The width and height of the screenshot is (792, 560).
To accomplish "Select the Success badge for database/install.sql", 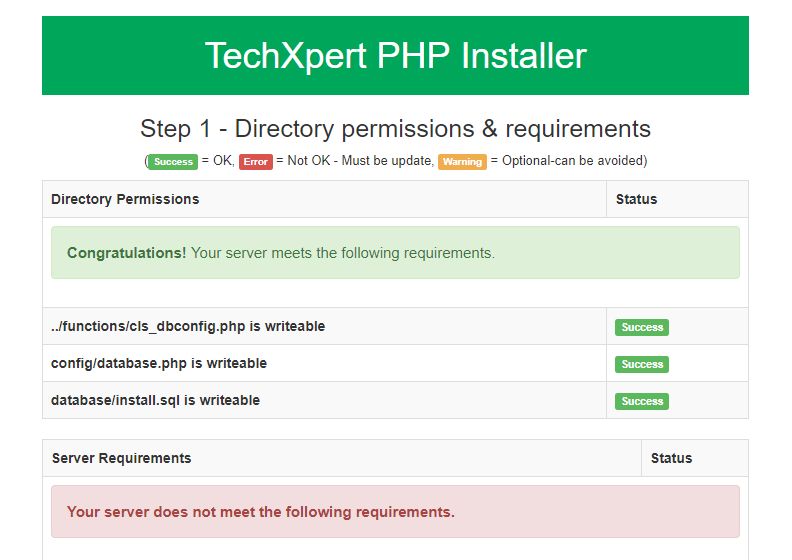I will (642, 401).
